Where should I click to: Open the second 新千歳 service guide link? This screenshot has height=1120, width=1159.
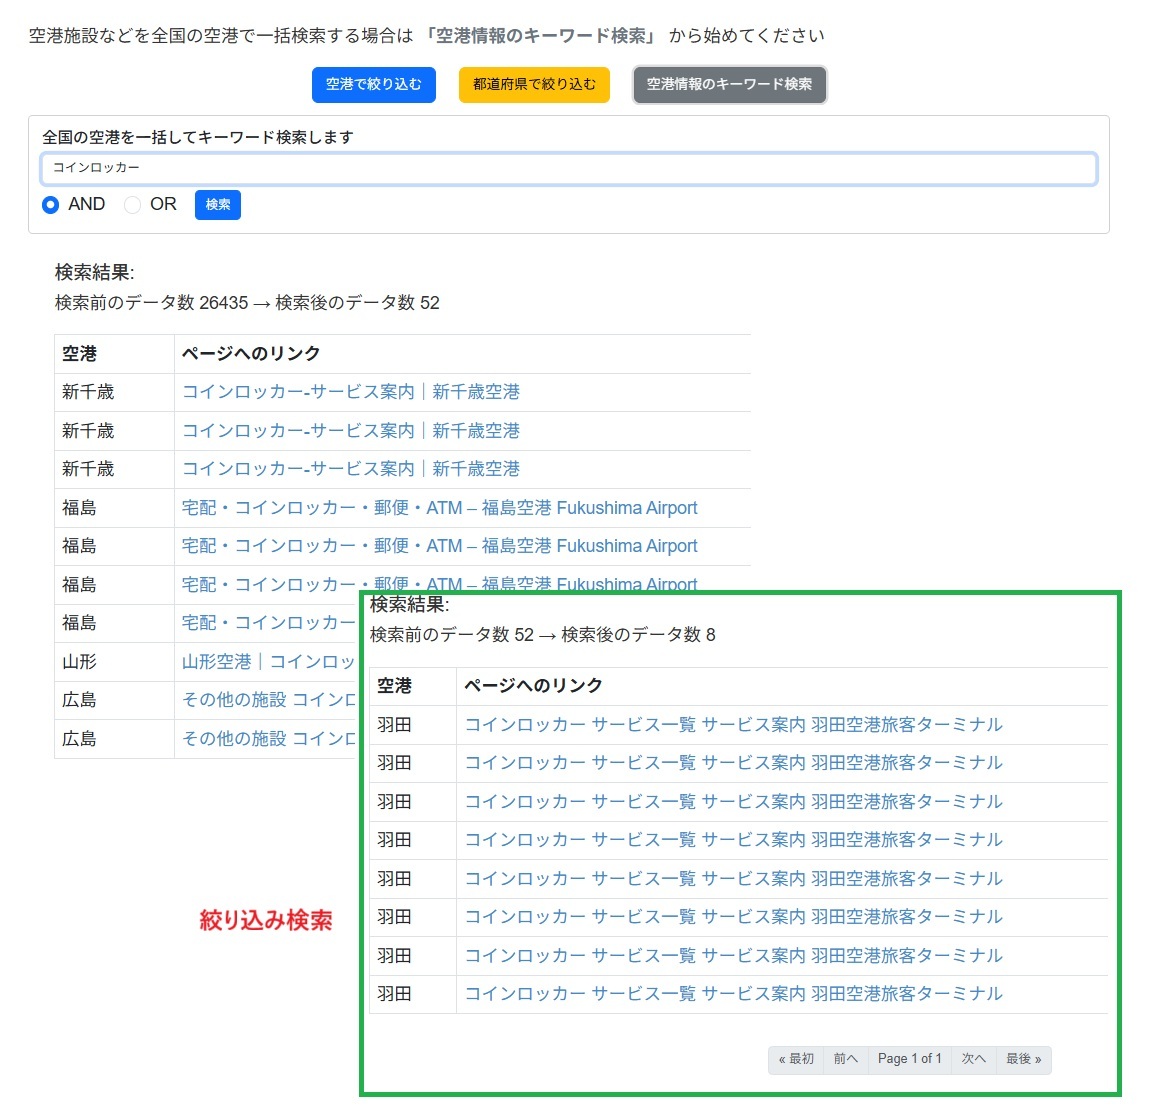pos(351,430)
